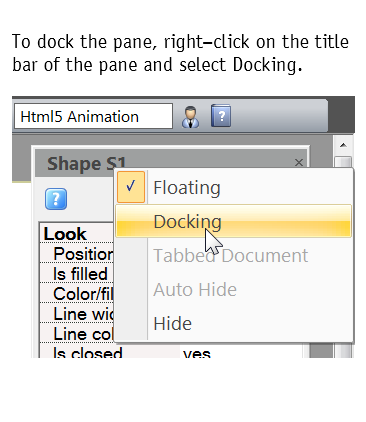Select Docking from the context menu

tap(233, 221)
